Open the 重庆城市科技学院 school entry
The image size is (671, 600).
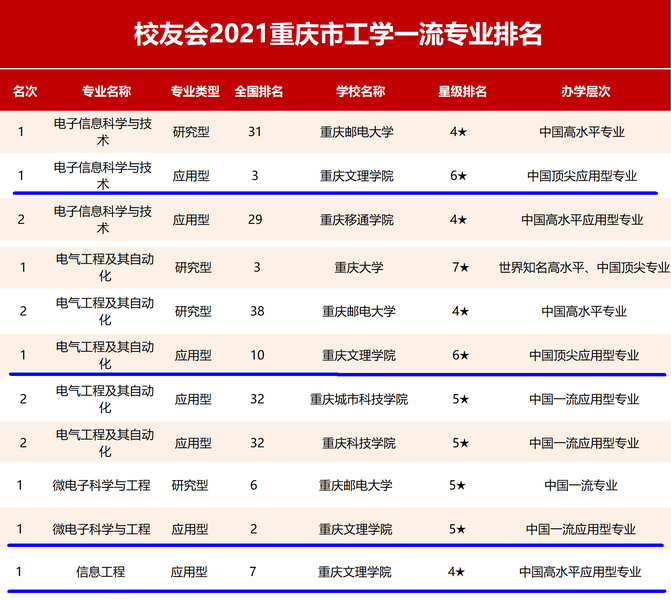click(x=359, y=399)
